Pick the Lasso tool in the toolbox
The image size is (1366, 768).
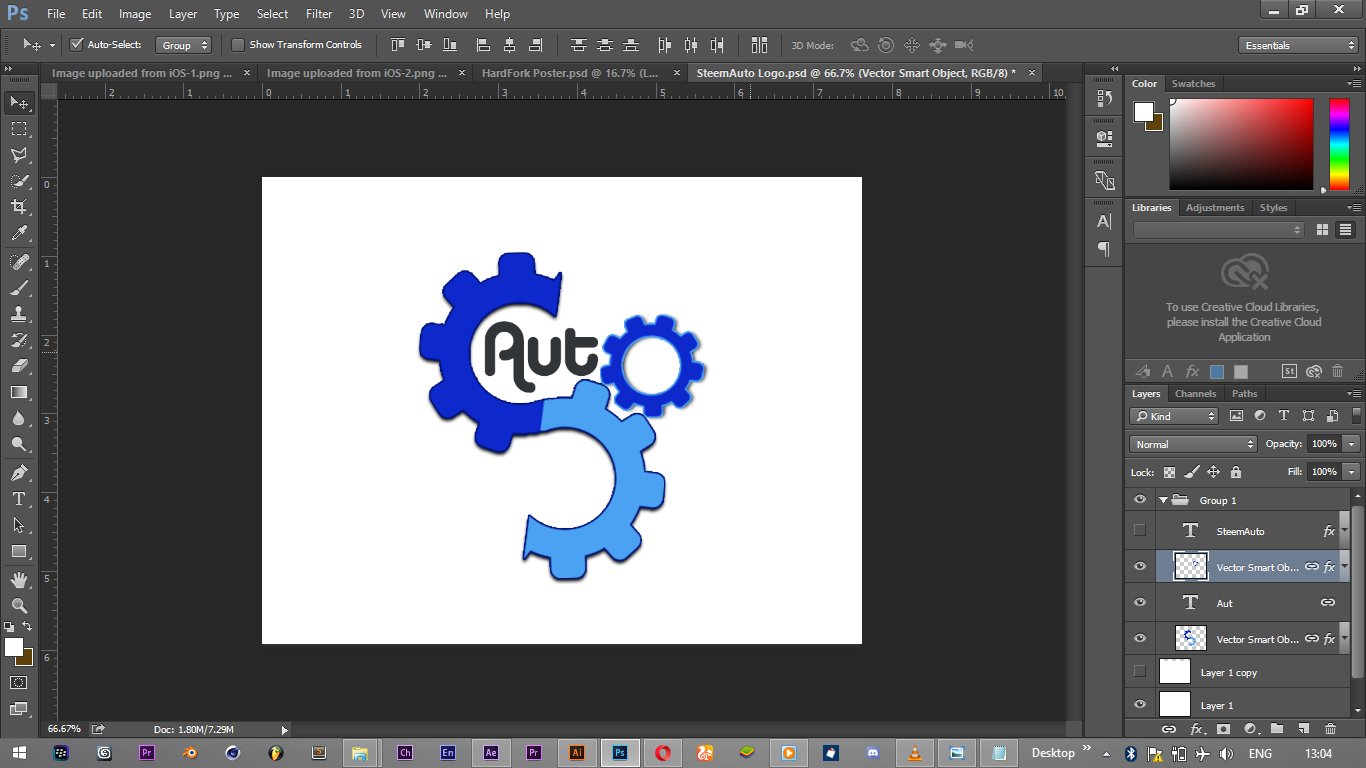pyautogui.click(x=19, y=155)
